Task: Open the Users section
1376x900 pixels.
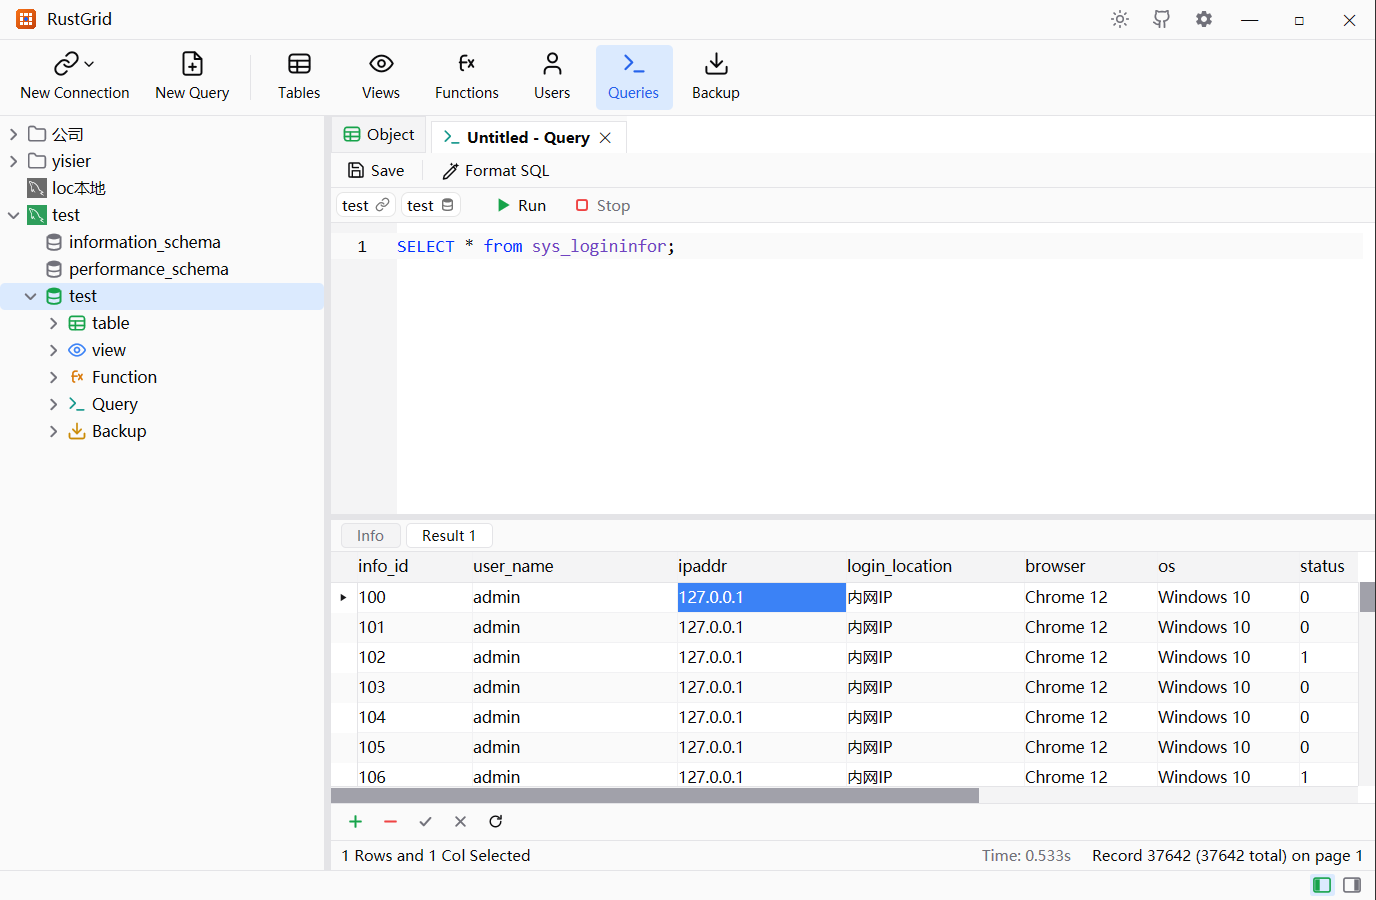Action: [x=552, y=77]
